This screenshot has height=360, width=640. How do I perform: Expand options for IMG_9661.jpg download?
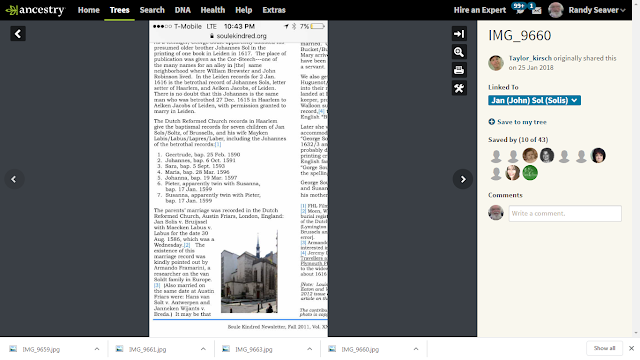point(203,349)
